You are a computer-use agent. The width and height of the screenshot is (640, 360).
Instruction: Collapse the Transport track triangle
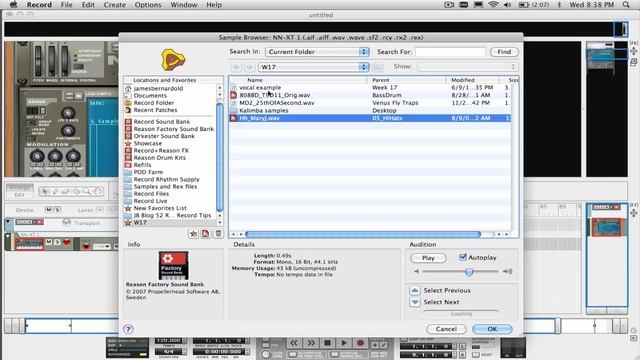pos(8,222)
